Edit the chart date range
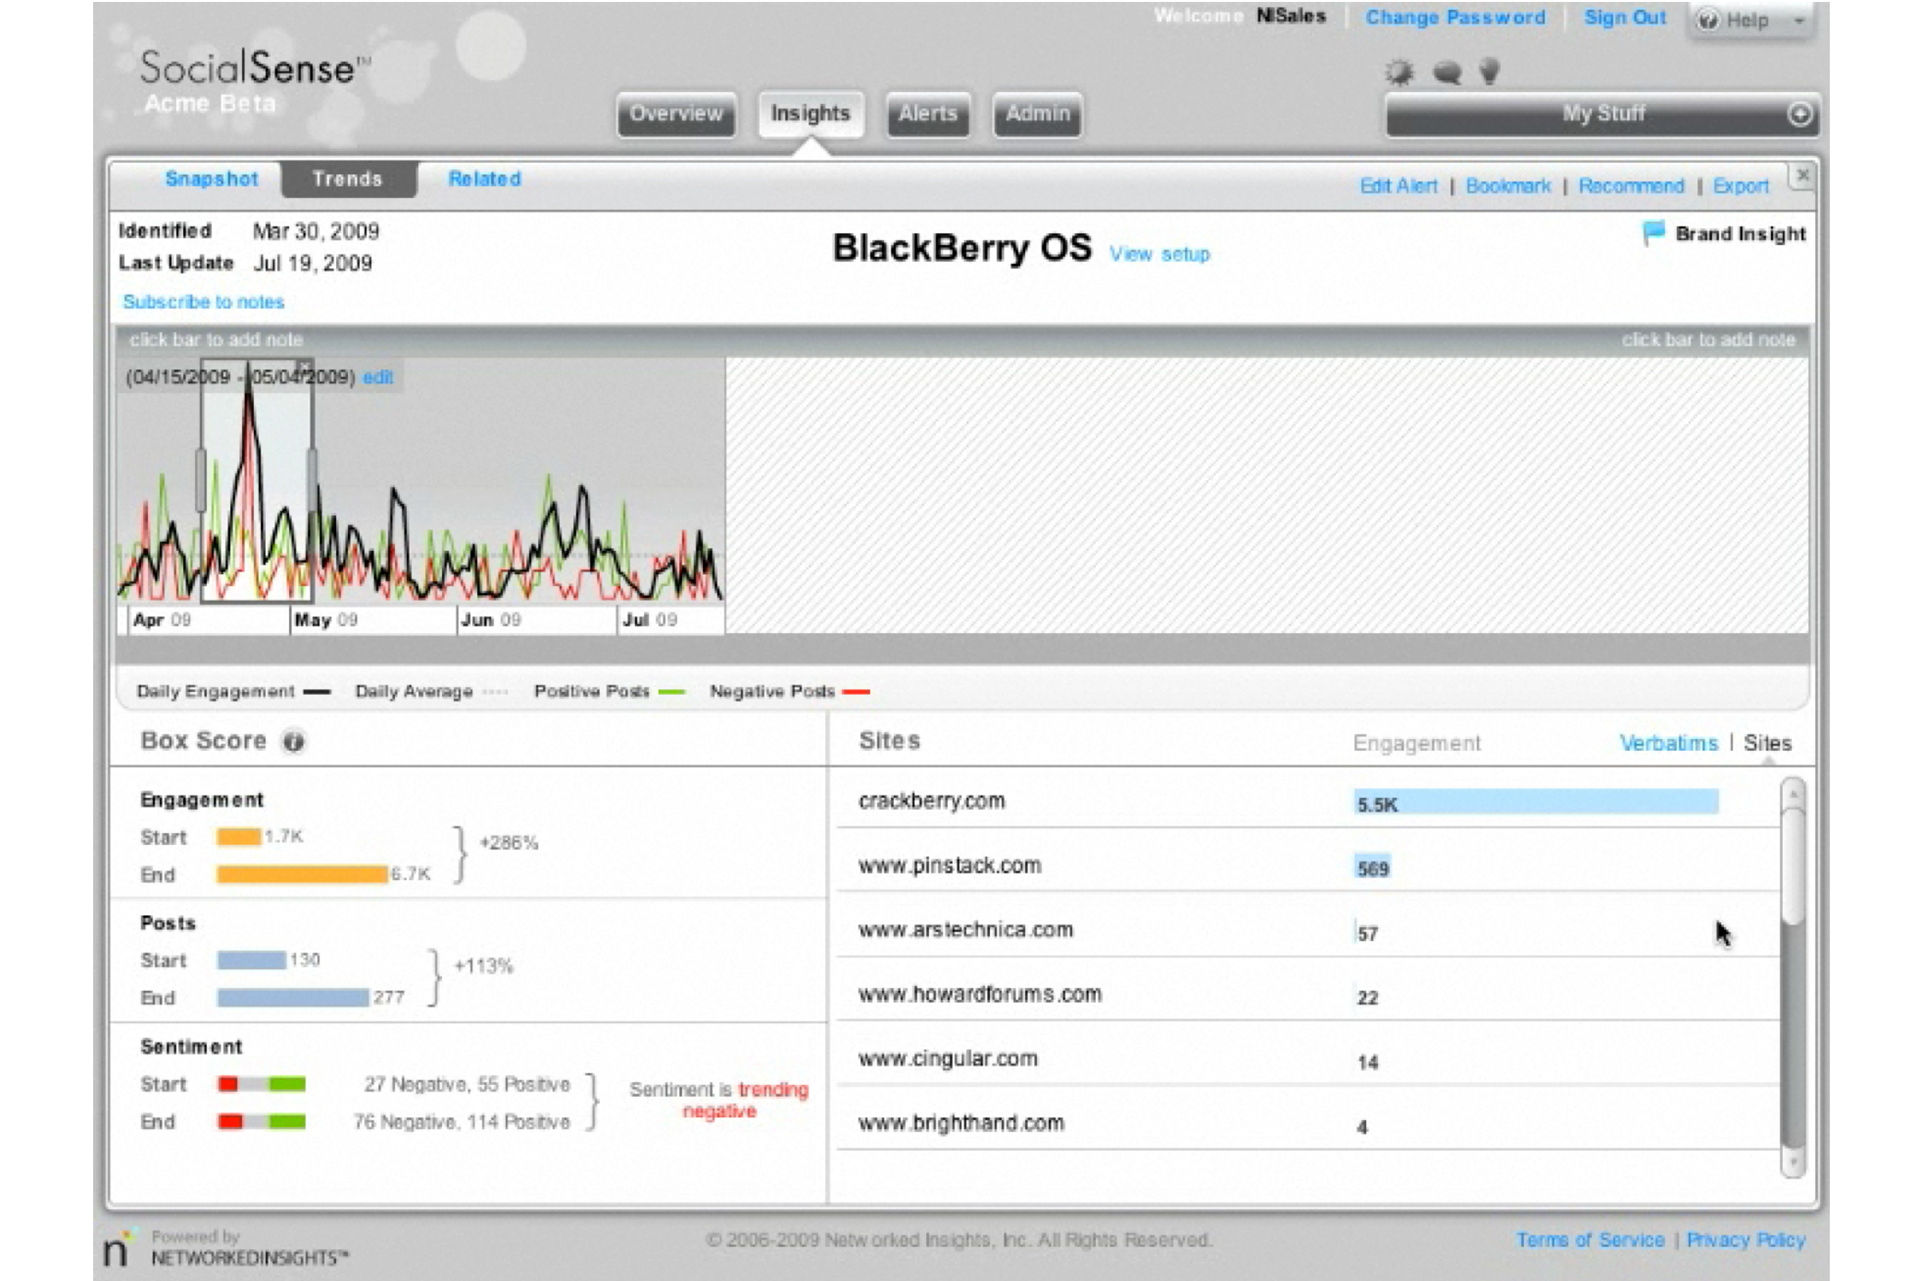Screen dimensions: 1920x1281 pyautogui.click(x=378, y=377)
